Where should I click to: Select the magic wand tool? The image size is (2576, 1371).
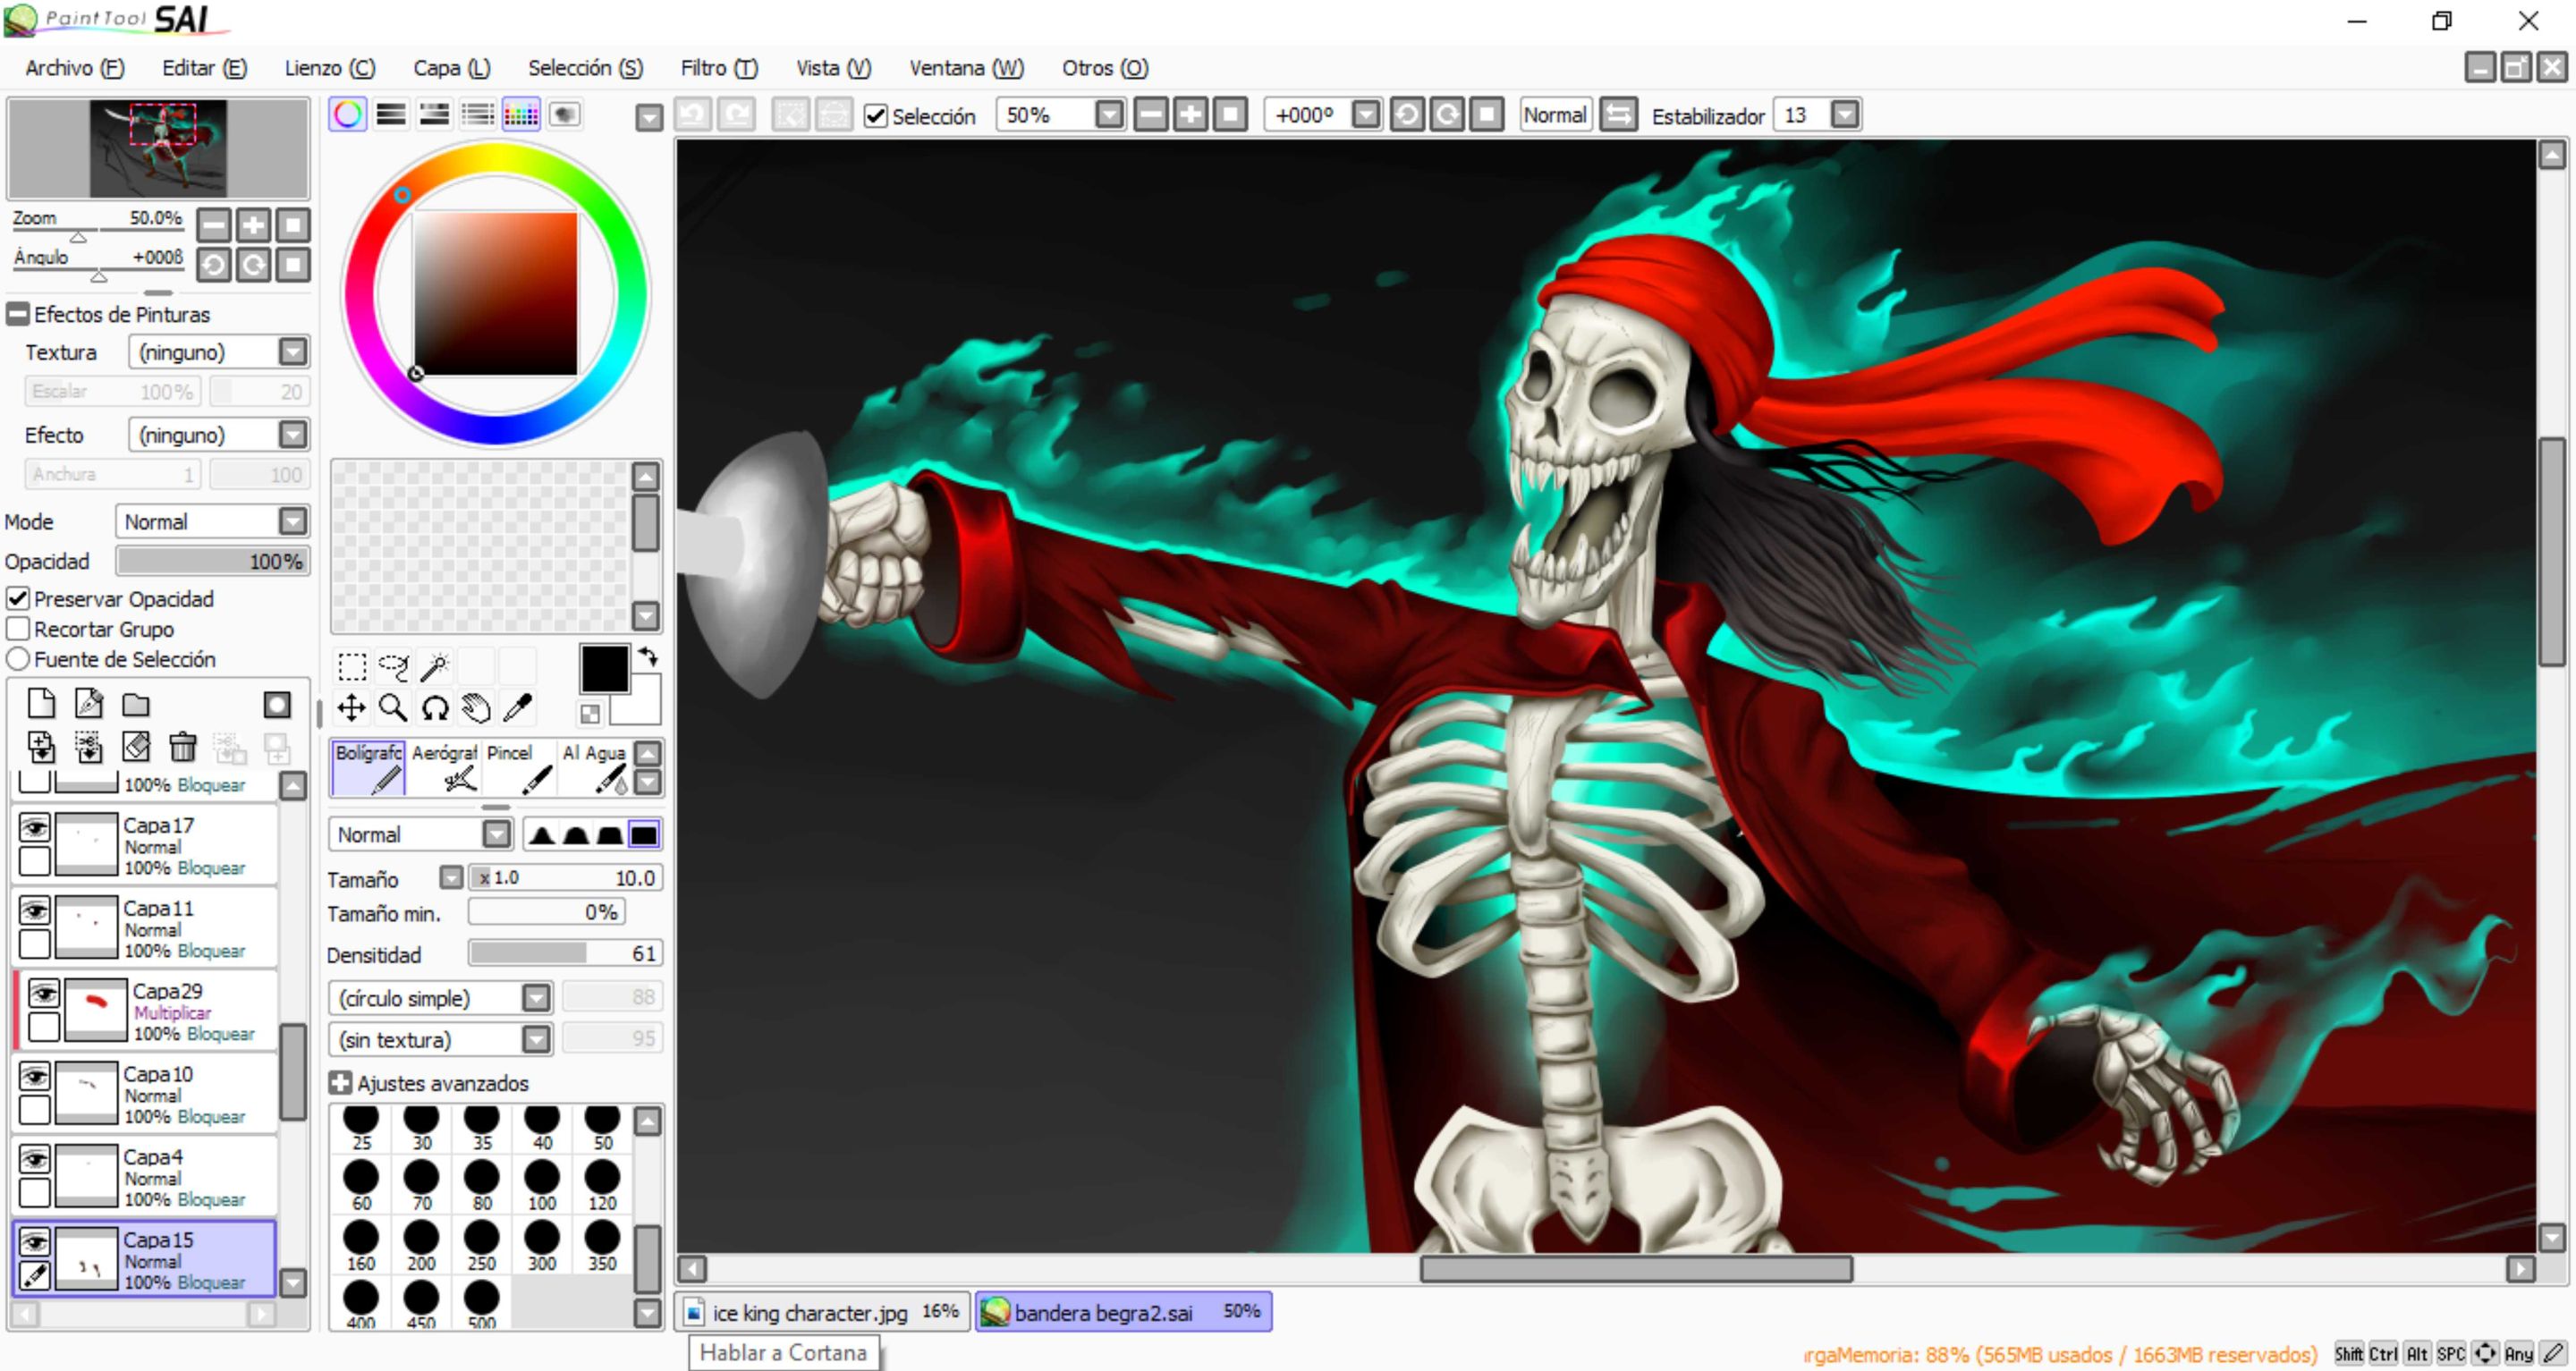pos(434,666)
